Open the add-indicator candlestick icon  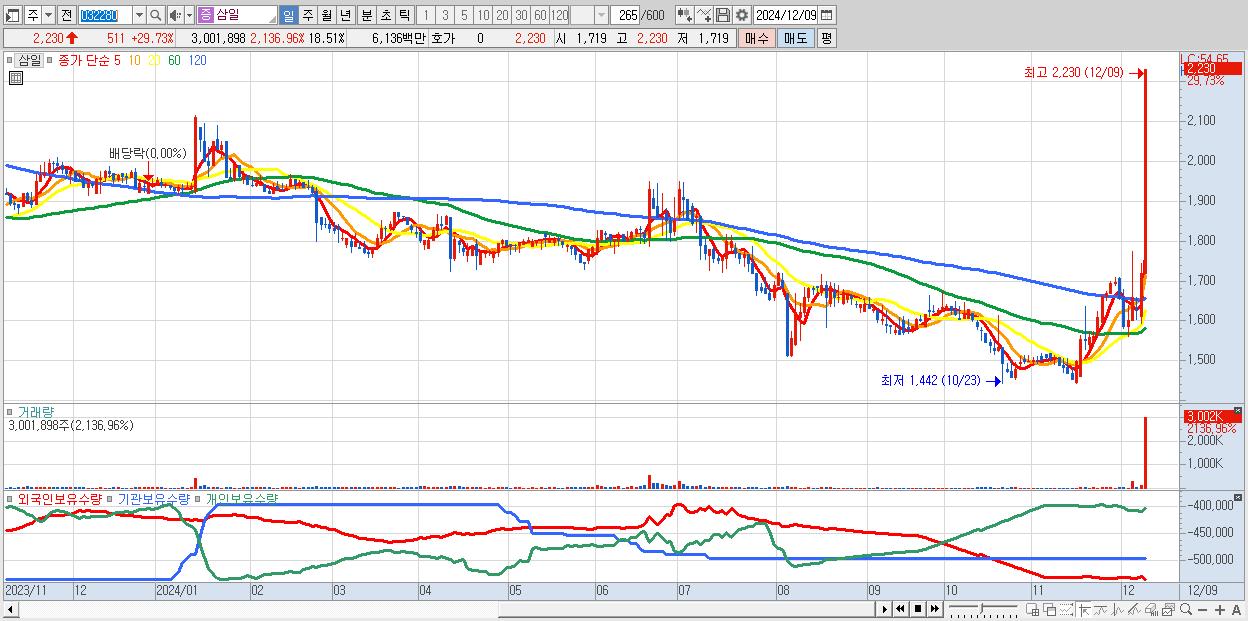coord(686,15)
